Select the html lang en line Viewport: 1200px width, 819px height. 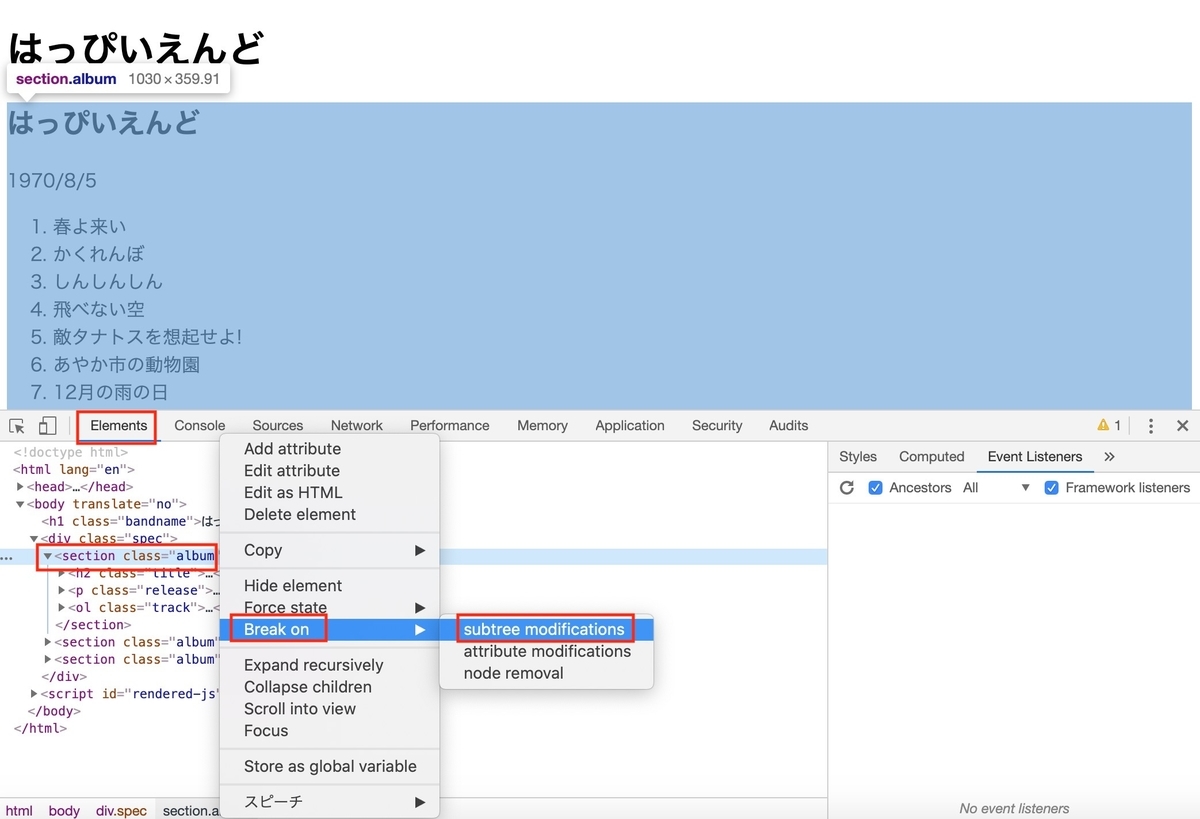tap(74, 469)
